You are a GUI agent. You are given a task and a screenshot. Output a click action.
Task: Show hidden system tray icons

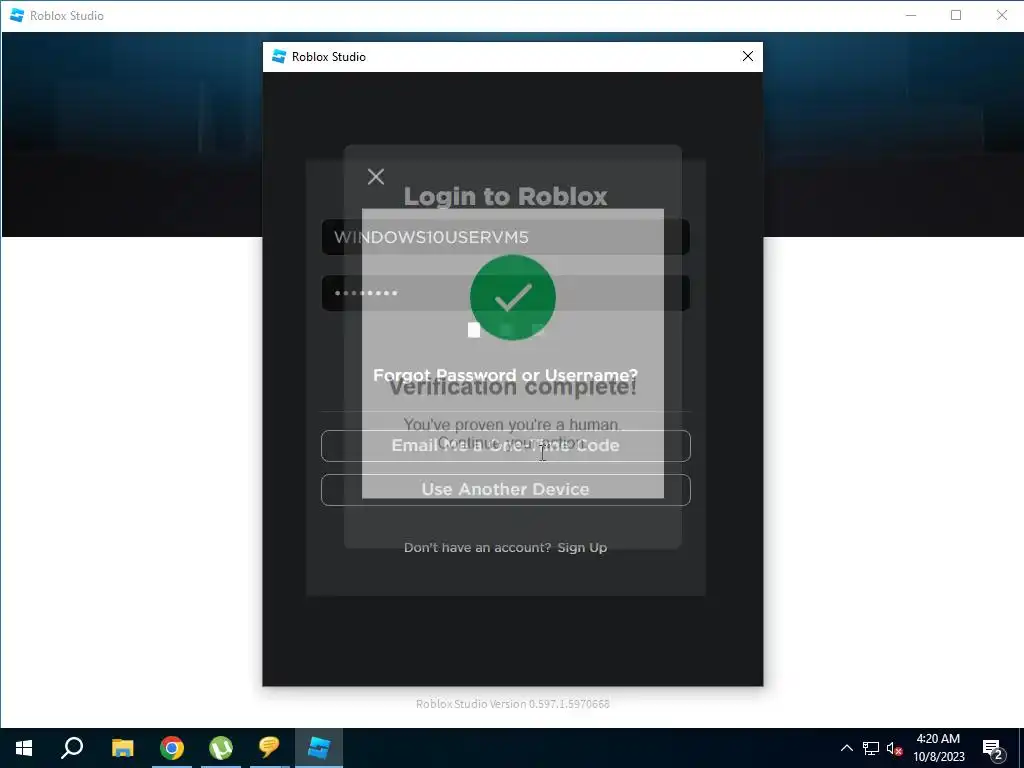tap(846, 748)
